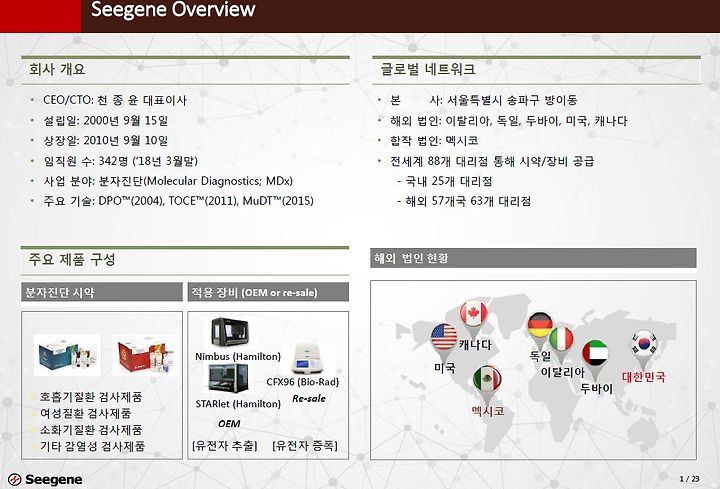The height and width of the screenshot is (489, 720).
Task: Click the 미국 map label
Action: (x=444, y=368)
